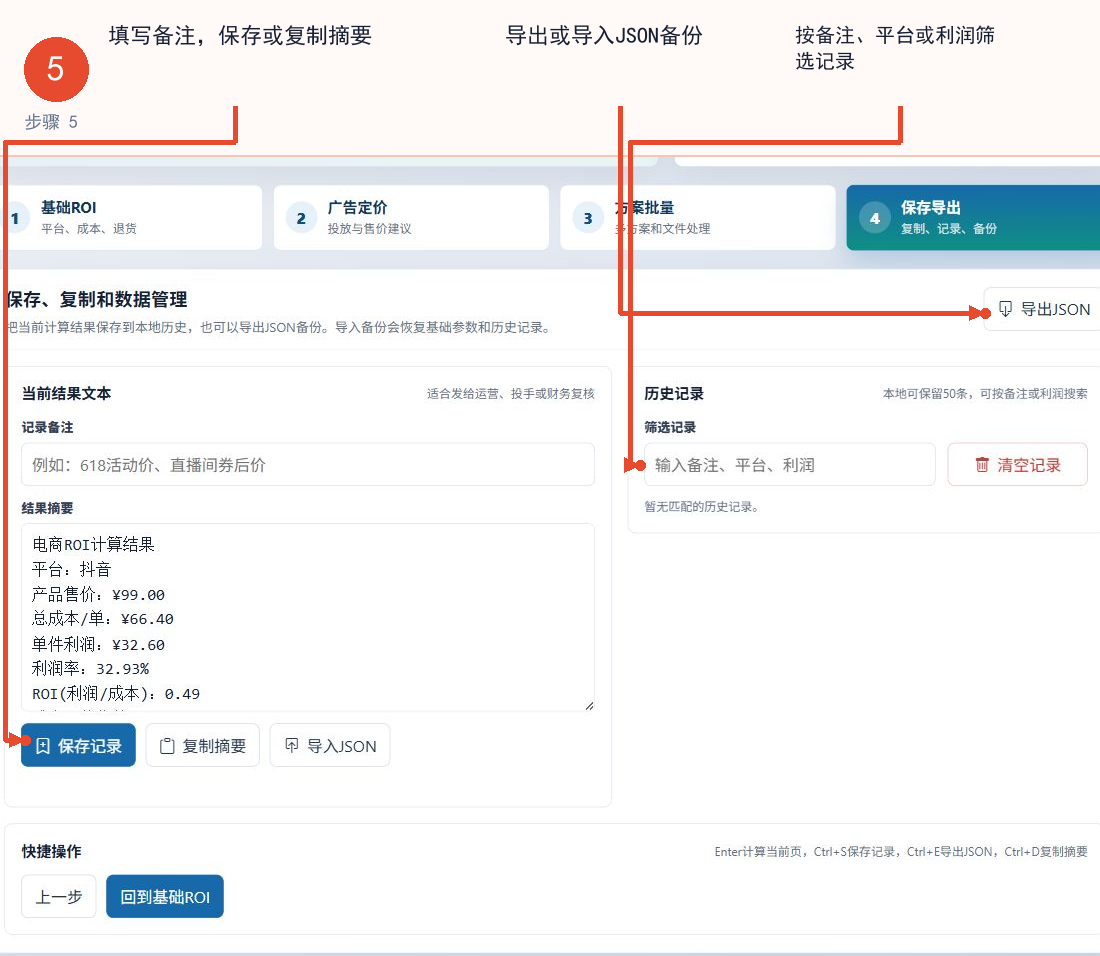
Task: Click the 利润率：32.93% line
Action: point(90,668)
